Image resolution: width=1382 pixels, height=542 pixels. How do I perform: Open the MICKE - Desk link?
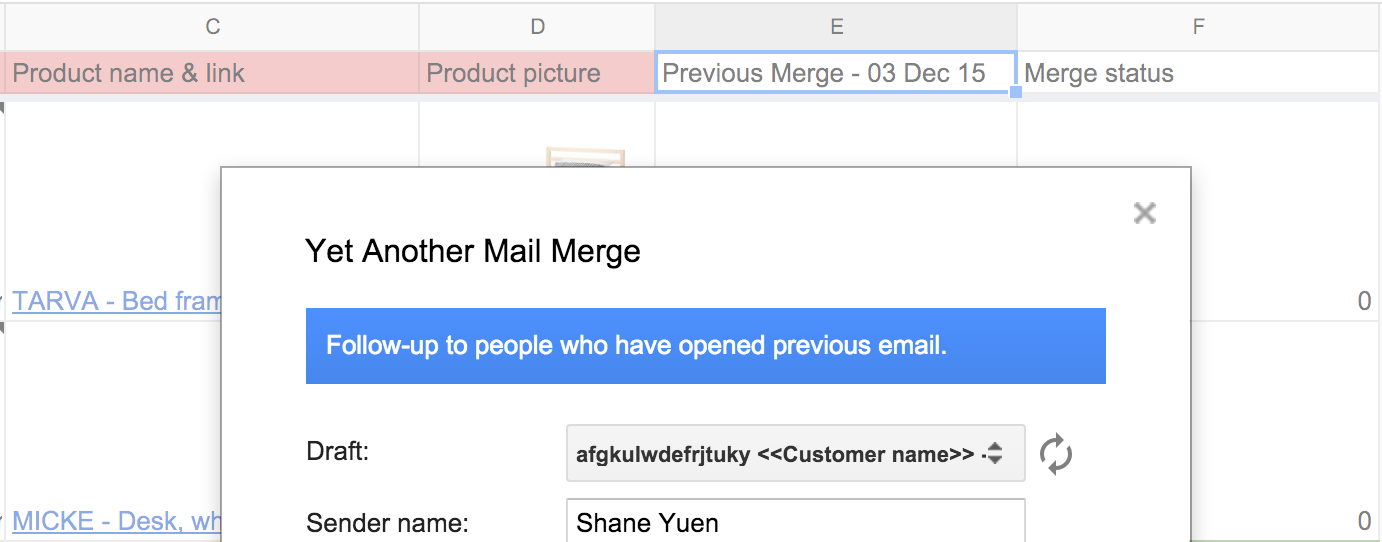(x=116, y=521)
